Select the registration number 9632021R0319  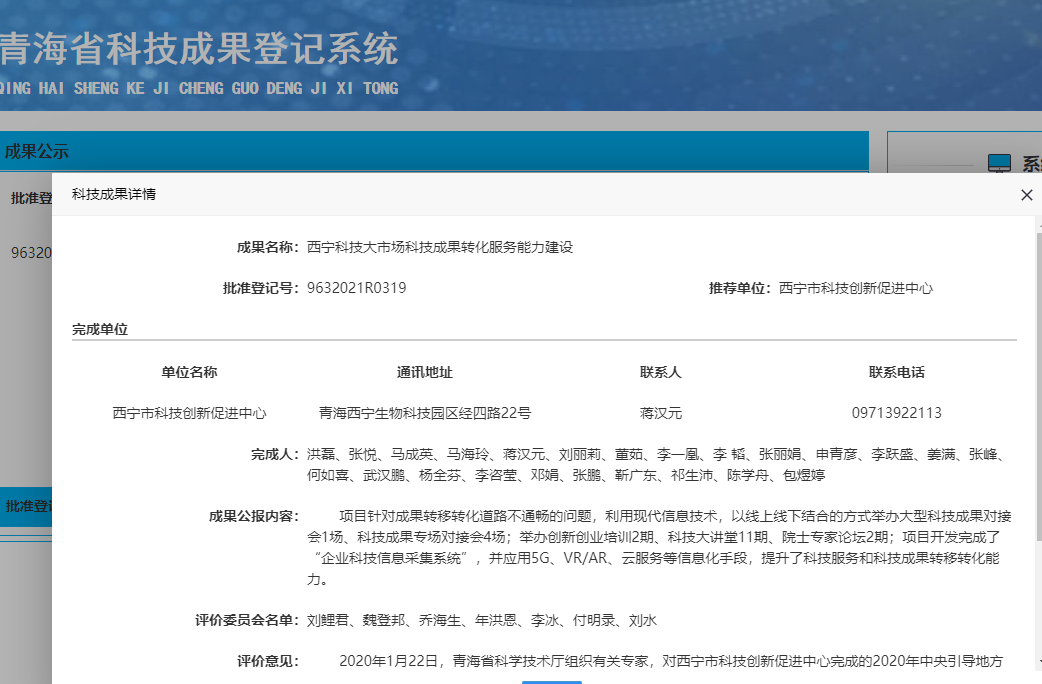(x=356, y=288)
